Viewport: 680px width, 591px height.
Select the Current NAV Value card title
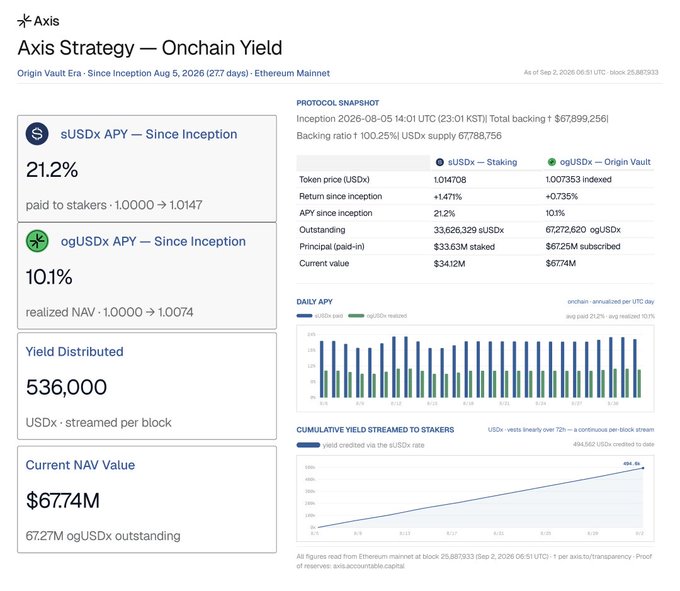(x=80, y=465)
